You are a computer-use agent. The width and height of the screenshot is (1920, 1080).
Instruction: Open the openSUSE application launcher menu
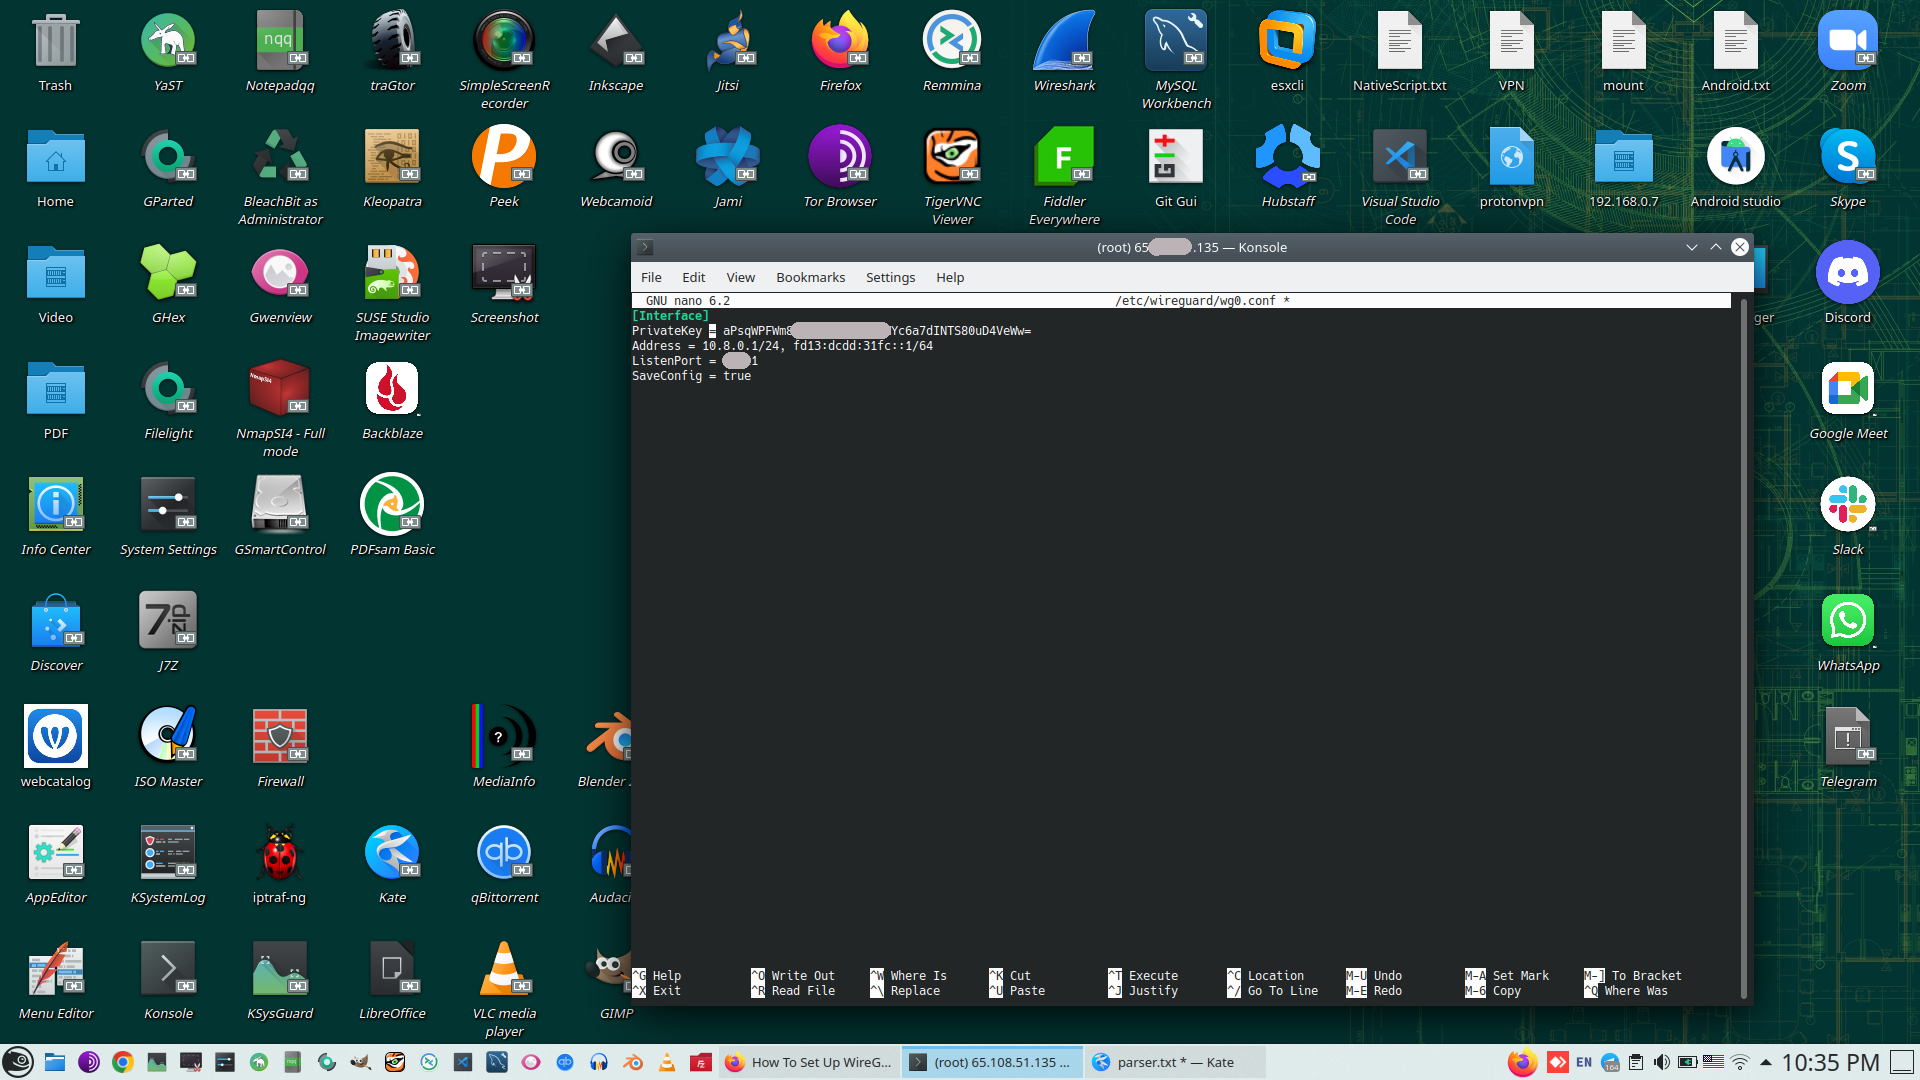18,1062
